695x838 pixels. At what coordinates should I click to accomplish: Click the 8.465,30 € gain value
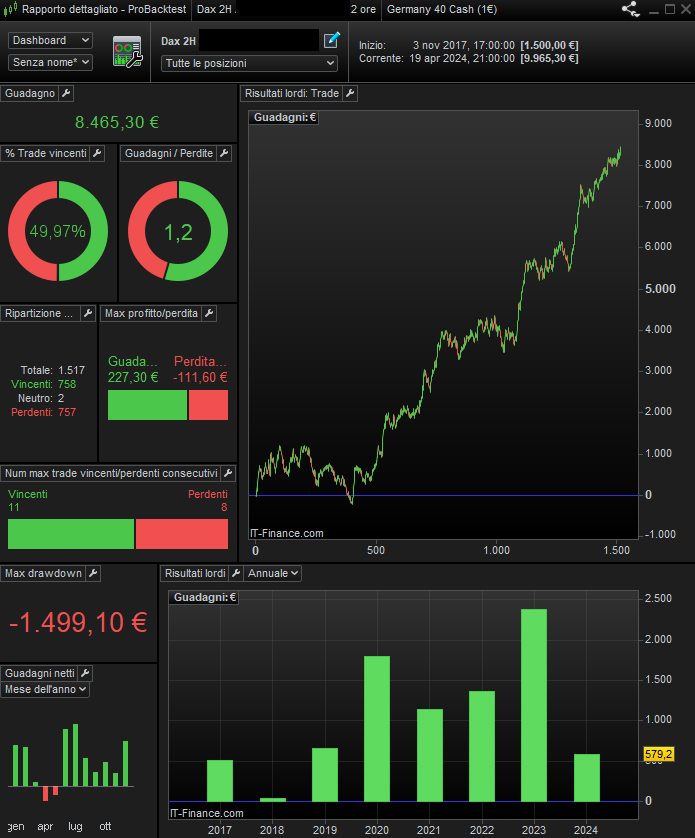[117, 122]
